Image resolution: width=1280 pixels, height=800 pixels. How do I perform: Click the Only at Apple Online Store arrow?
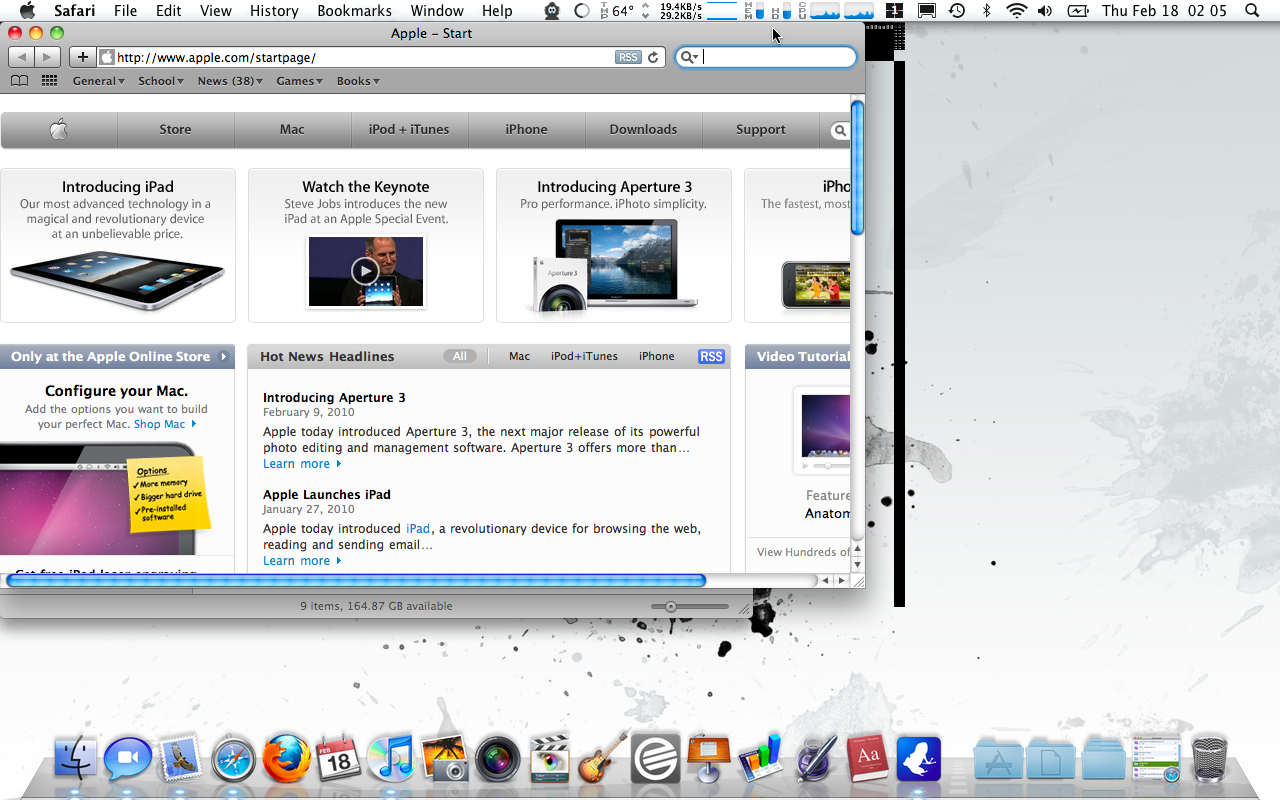223,356
